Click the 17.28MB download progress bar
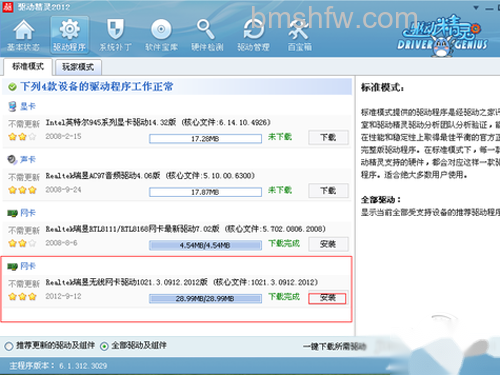 pos(205,139)
